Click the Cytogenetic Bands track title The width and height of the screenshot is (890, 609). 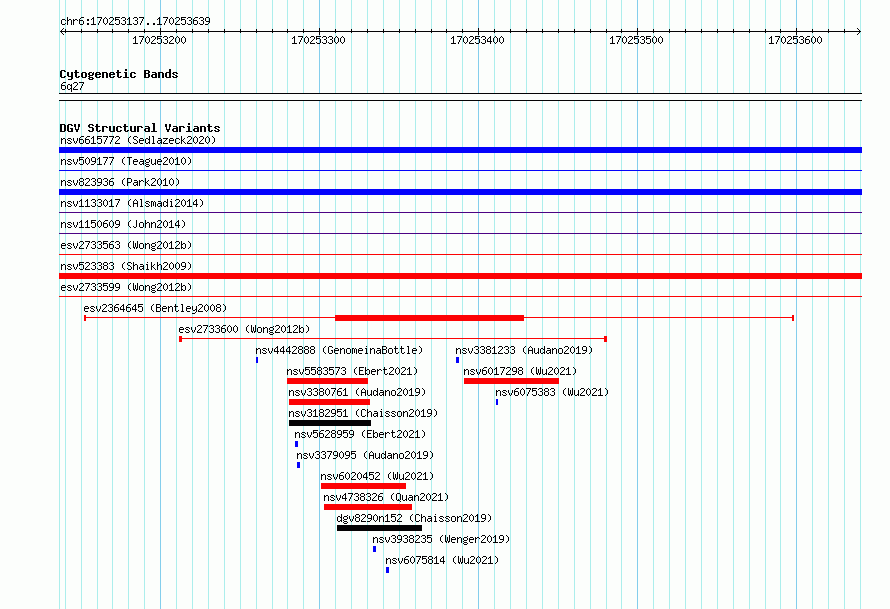point(119,74)
